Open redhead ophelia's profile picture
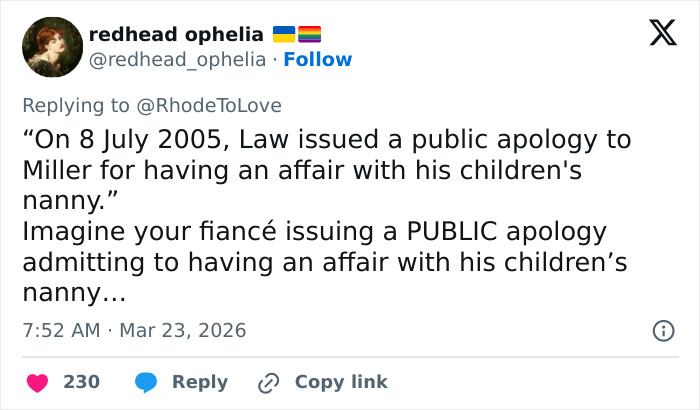Image resolution: width=700 pixels, height=410 pixels. pos(50,46)
